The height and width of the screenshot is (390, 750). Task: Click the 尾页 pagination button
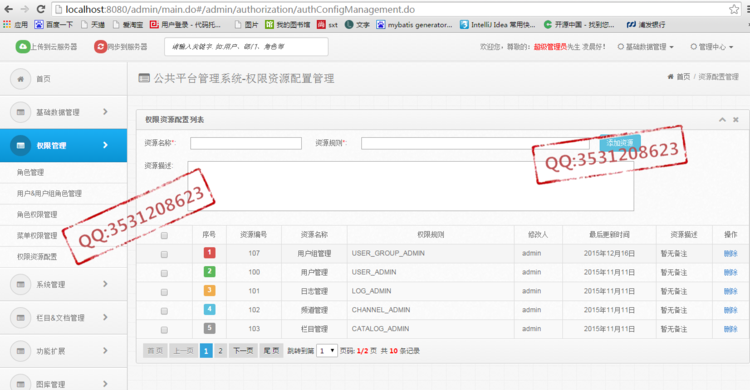coord(272,351)
